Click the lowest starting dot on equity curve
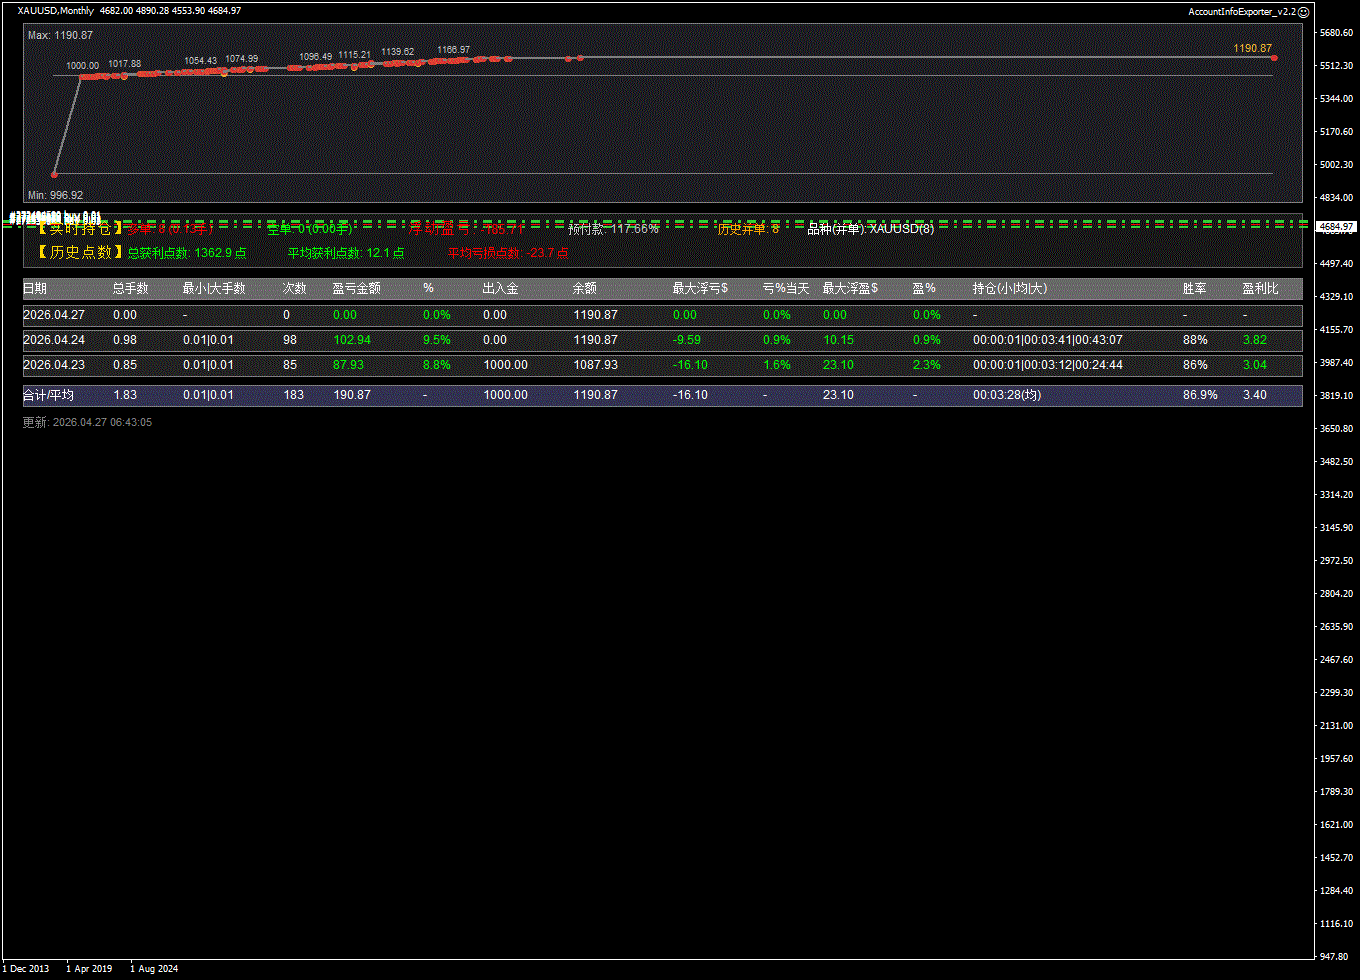1360x980 pixels. click(x=54, y=174)
